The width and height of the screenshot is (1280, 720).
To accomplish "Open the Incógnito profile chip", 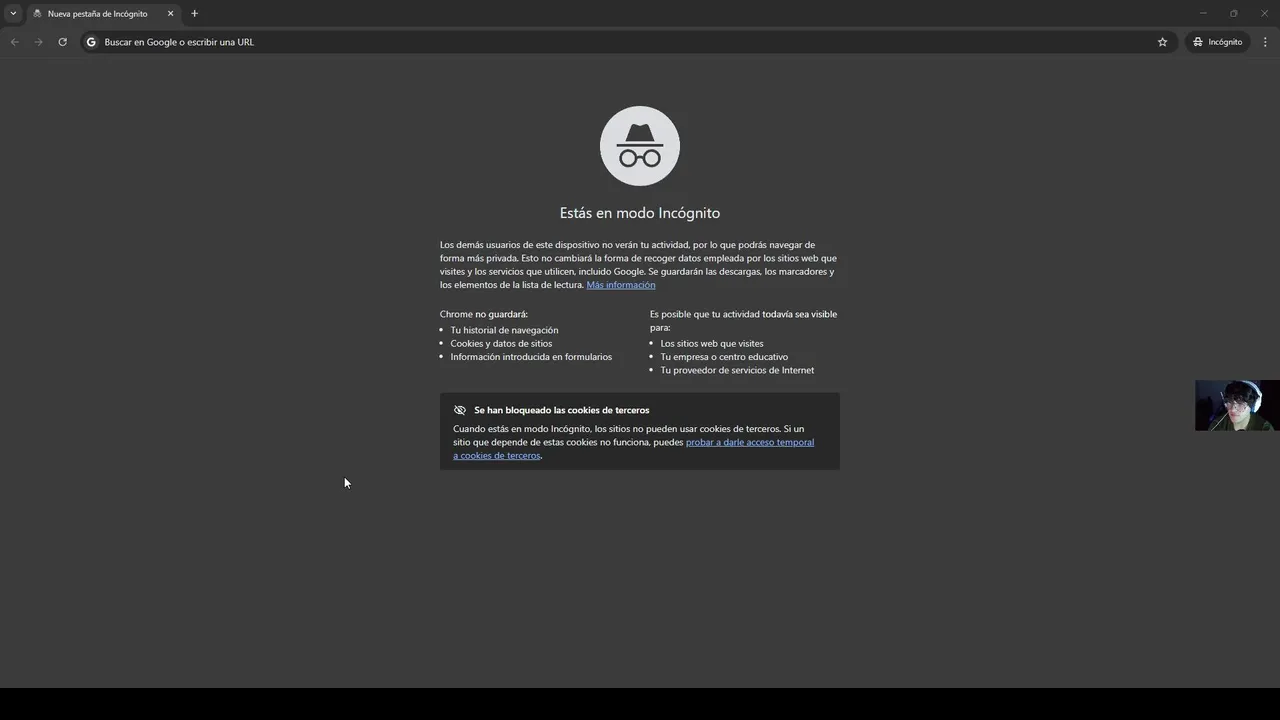I will [1217, 42].
